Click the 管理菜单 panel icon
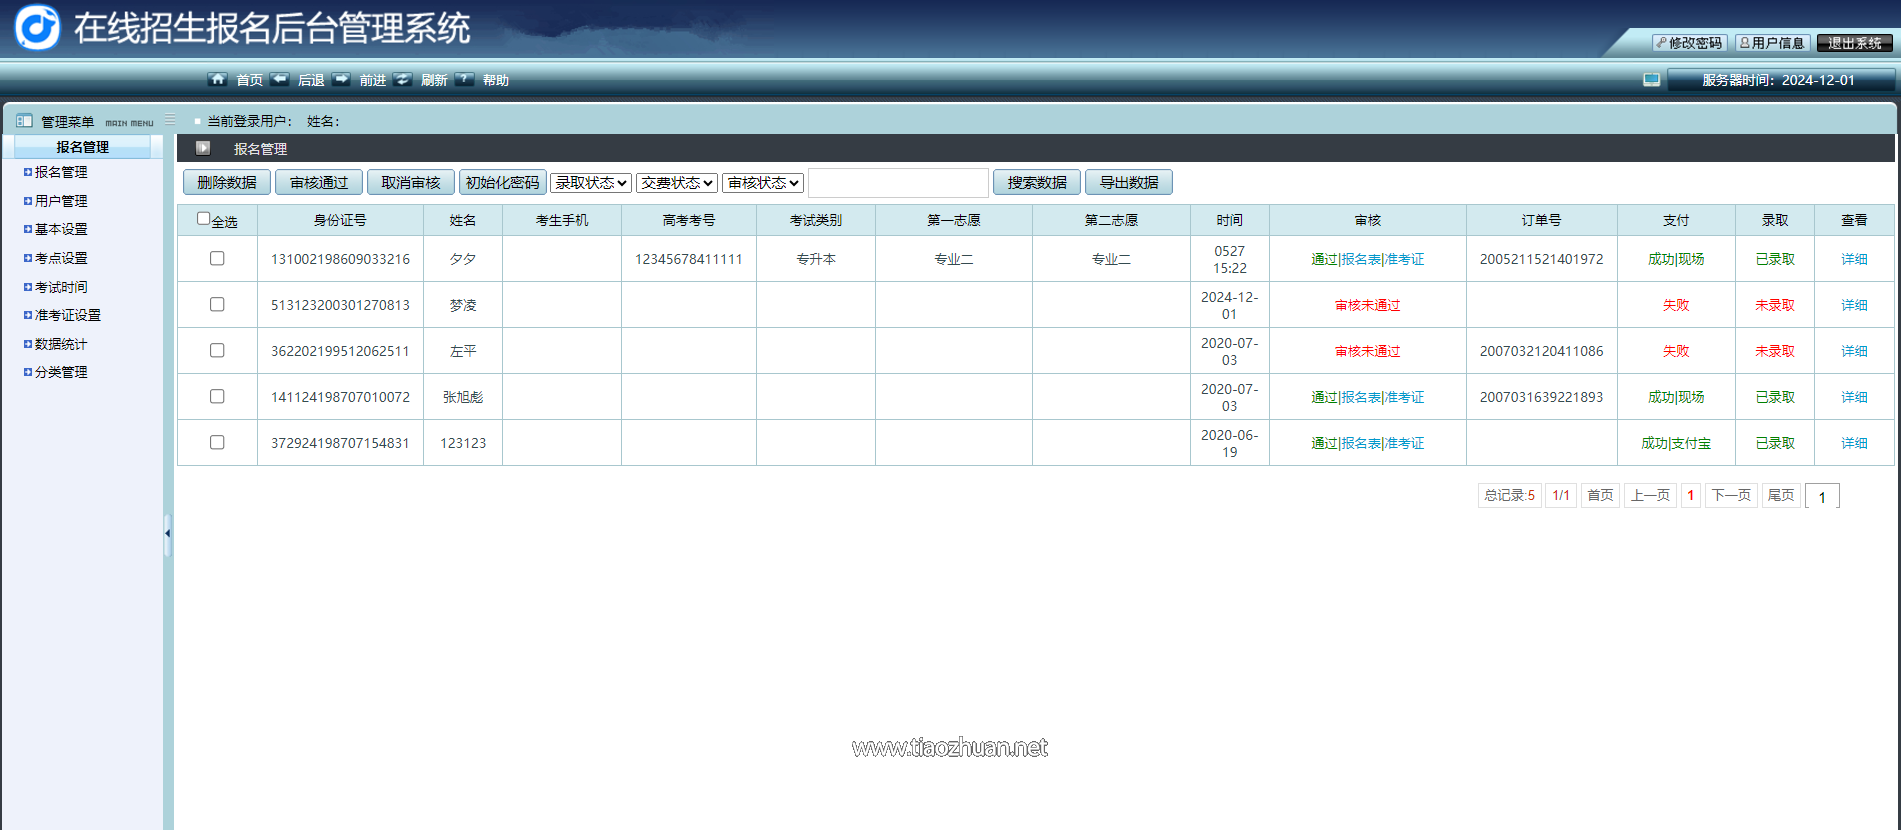Image resolution: width=1901 pixels, height=830 pixels. pos(24,121)
